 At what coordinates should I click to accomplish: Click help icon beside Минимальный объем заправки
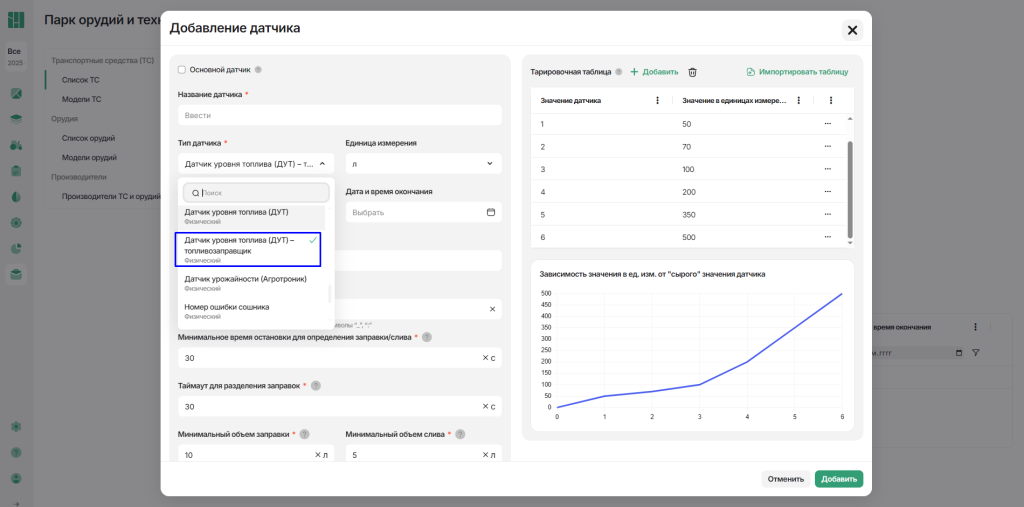(304, 434)
